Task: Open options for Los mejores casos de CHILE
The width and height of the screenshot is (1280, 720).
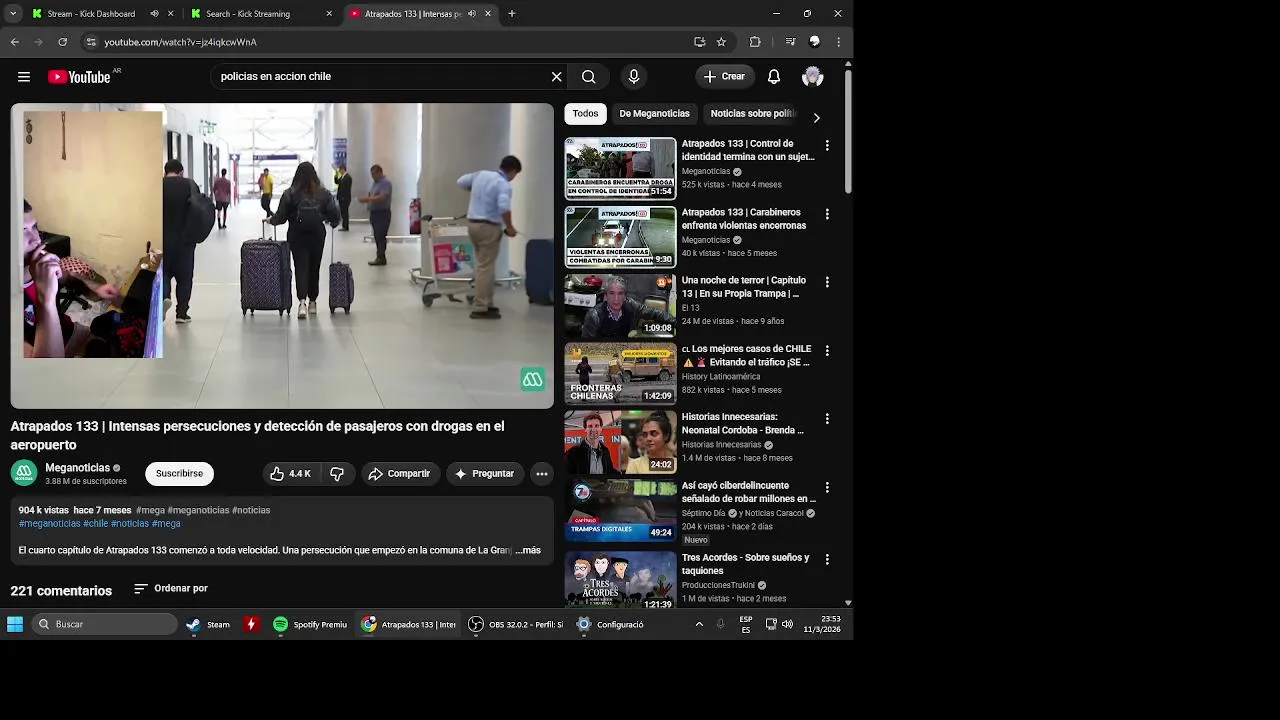Action: (x=827, y=351)
